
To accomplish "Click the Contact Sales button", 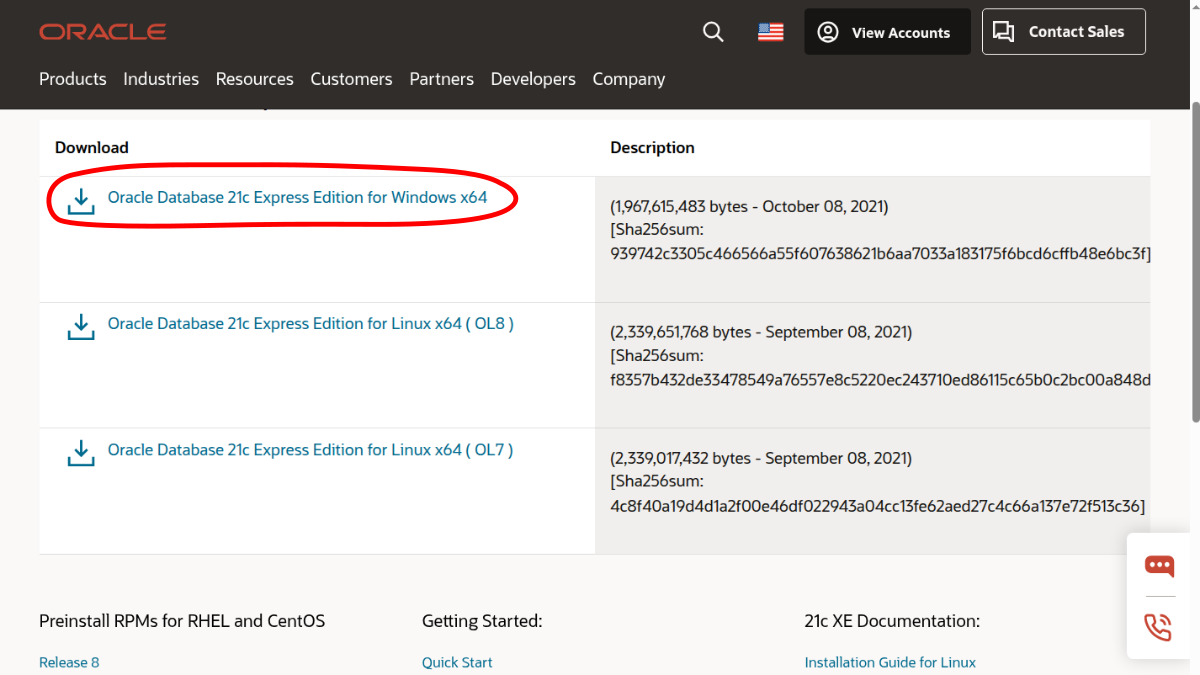I will pyautogui.click(x=1063, y=32).
